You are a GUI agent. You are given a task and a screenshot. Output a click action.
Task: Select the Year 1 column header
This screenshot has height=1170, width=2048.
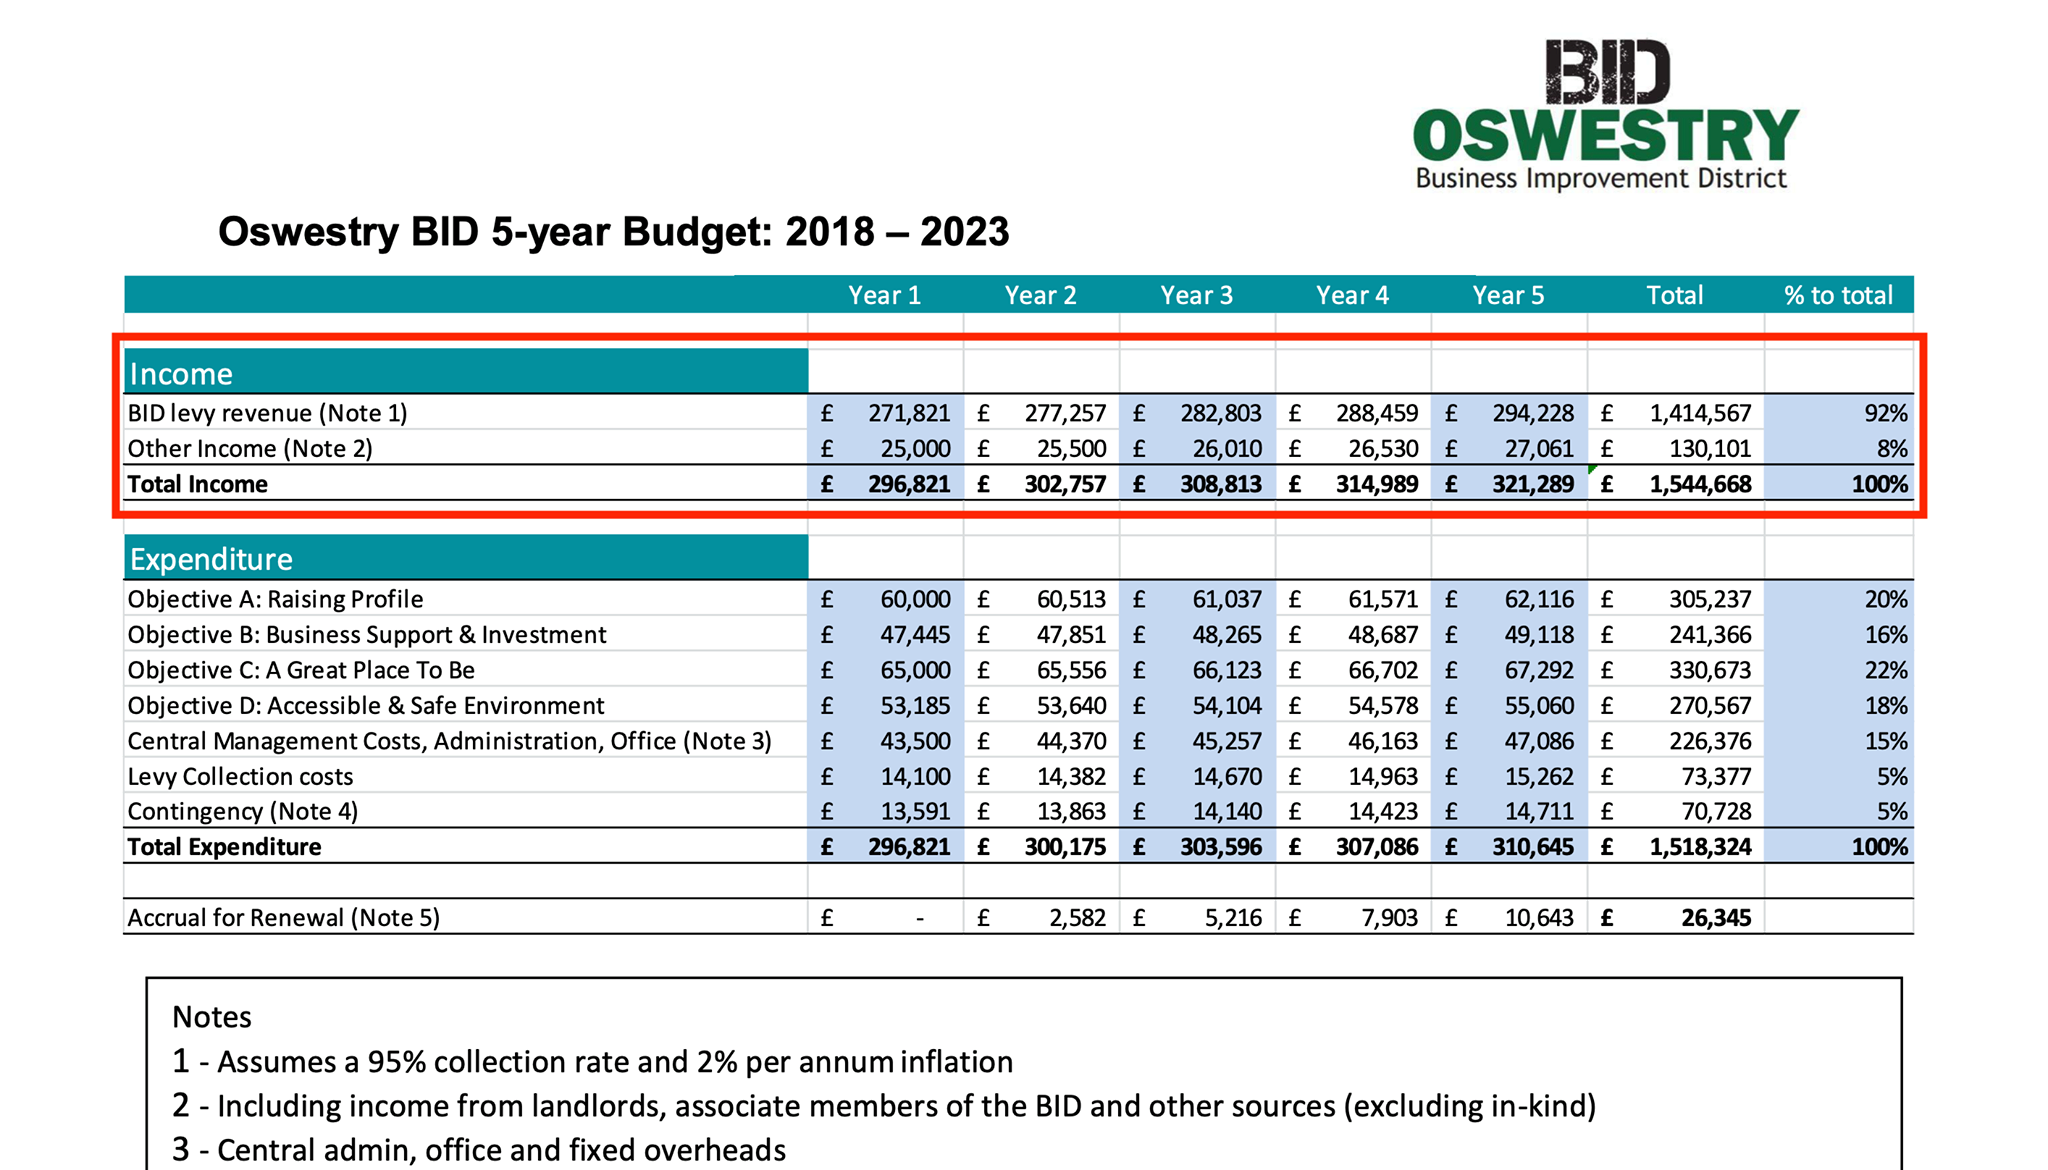[x=884, y=295]
